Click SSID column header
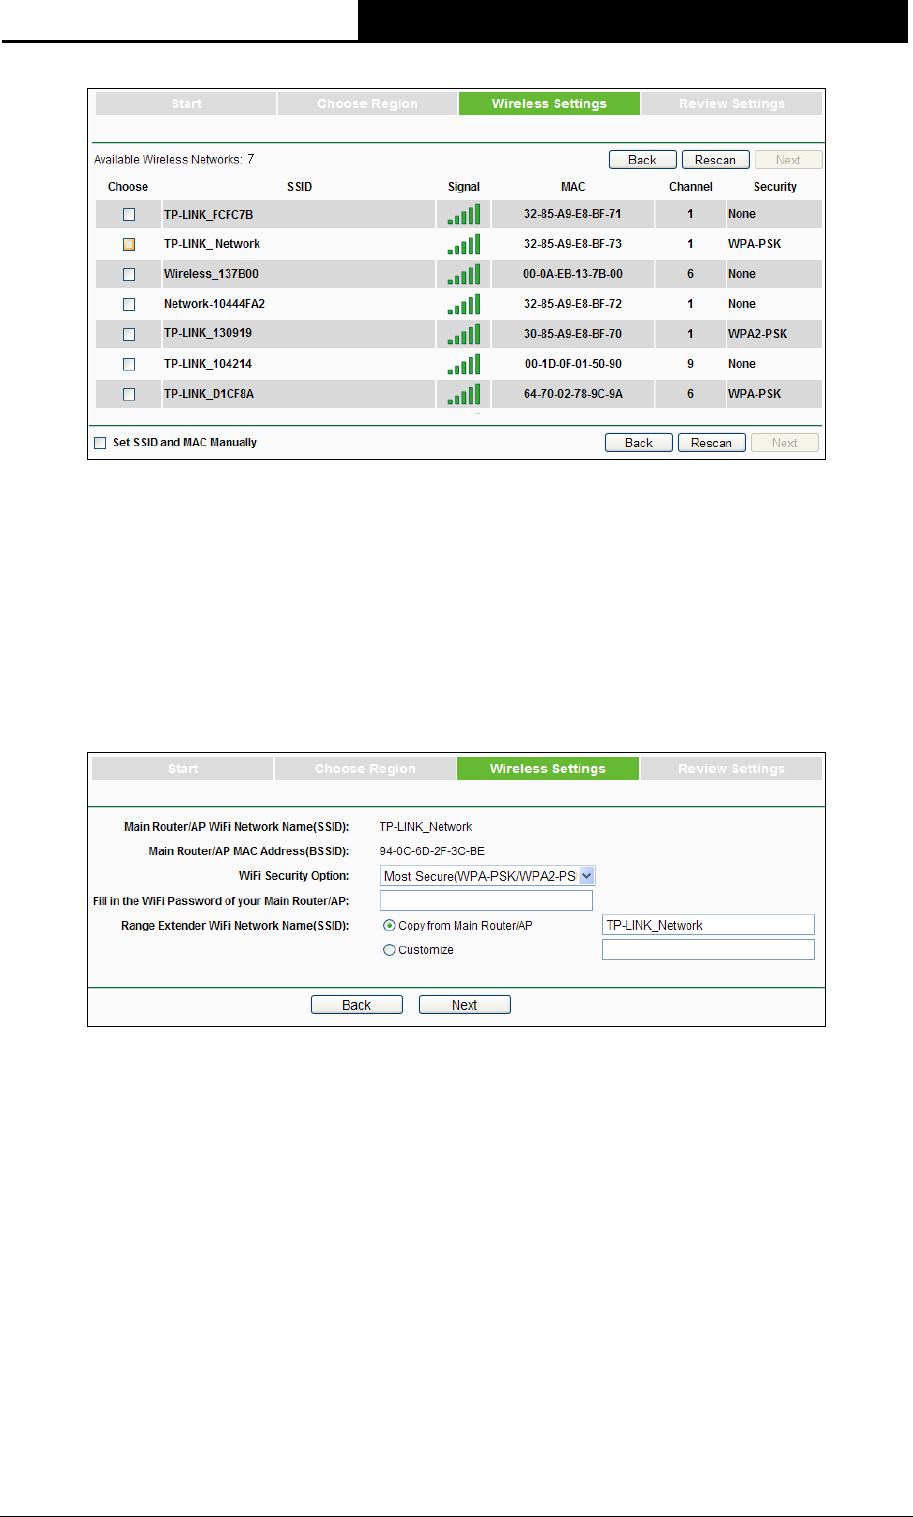Screen dimensions: 913x1517 click(x=299, y=187)
